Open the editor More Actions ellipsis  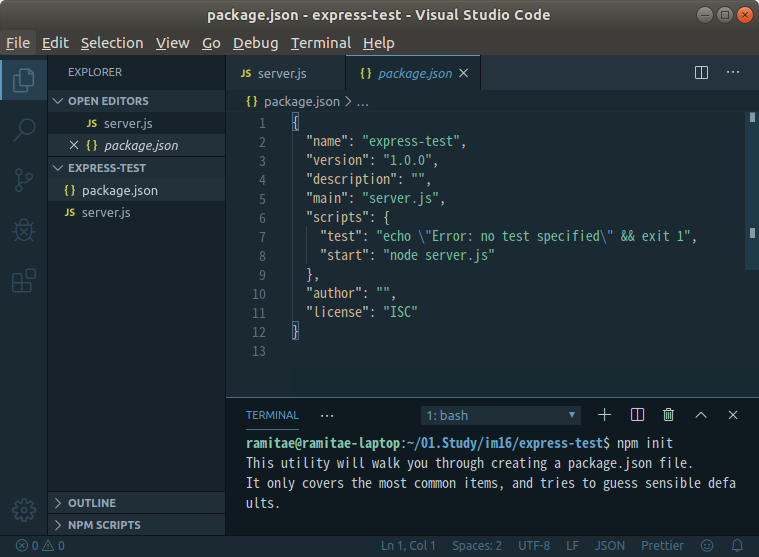pos(732,72)
